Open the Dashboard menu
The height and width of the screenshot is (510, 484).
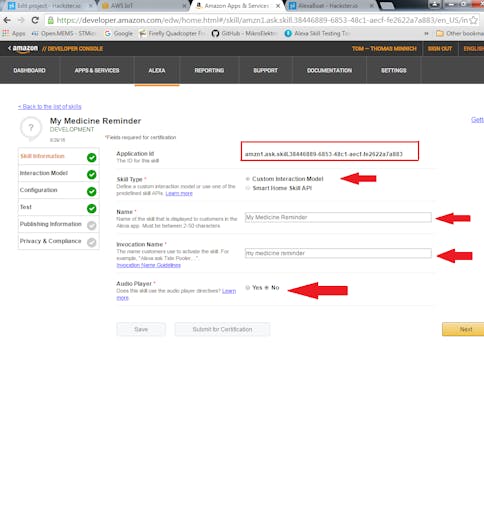(29, 70)
